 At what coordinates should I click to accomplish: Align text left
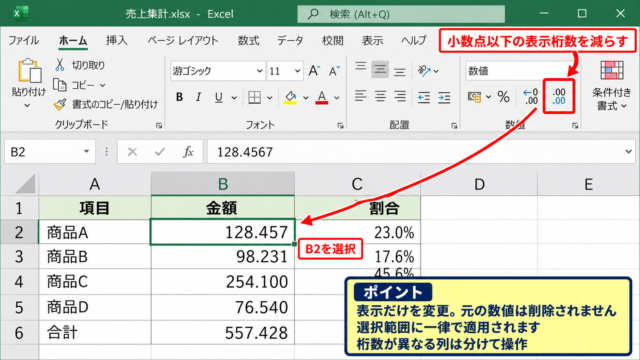tap(360, 97)
